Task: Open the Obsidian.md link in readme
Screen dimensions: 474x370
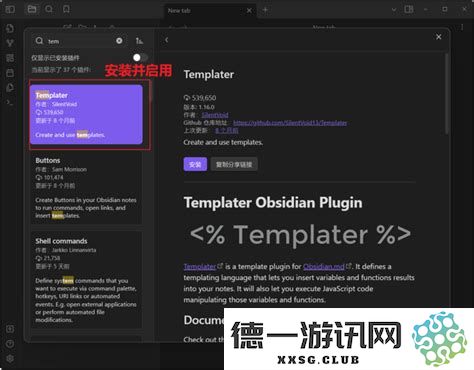Action: pos(324,267)
